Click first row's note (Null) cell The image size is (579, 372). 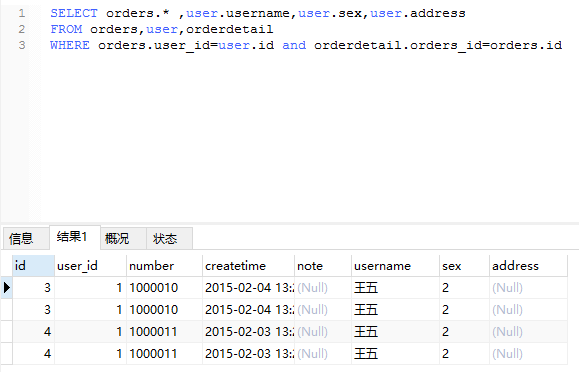pyautogui.click(x=323, y=287)
